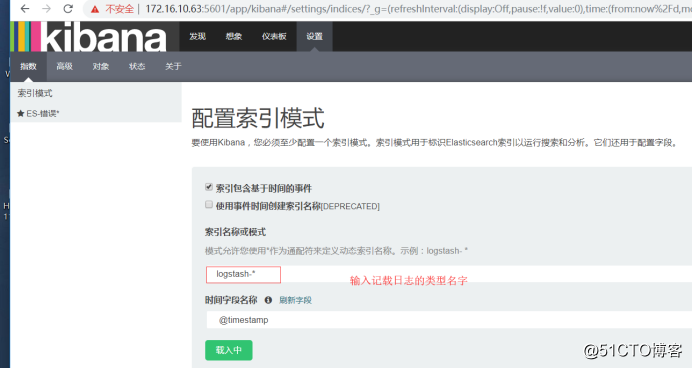Click the logstash-* index name field
692x369 pixels.
coord(448,274)
